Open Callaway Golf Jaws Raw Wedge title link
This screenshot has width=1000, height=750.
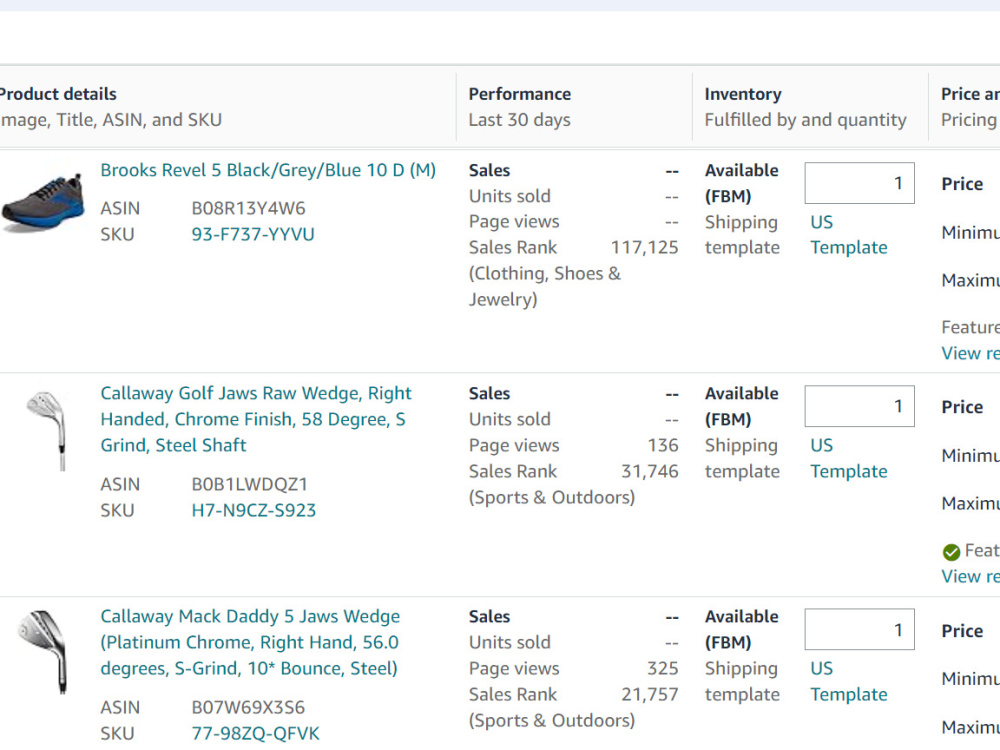(256, 419)
